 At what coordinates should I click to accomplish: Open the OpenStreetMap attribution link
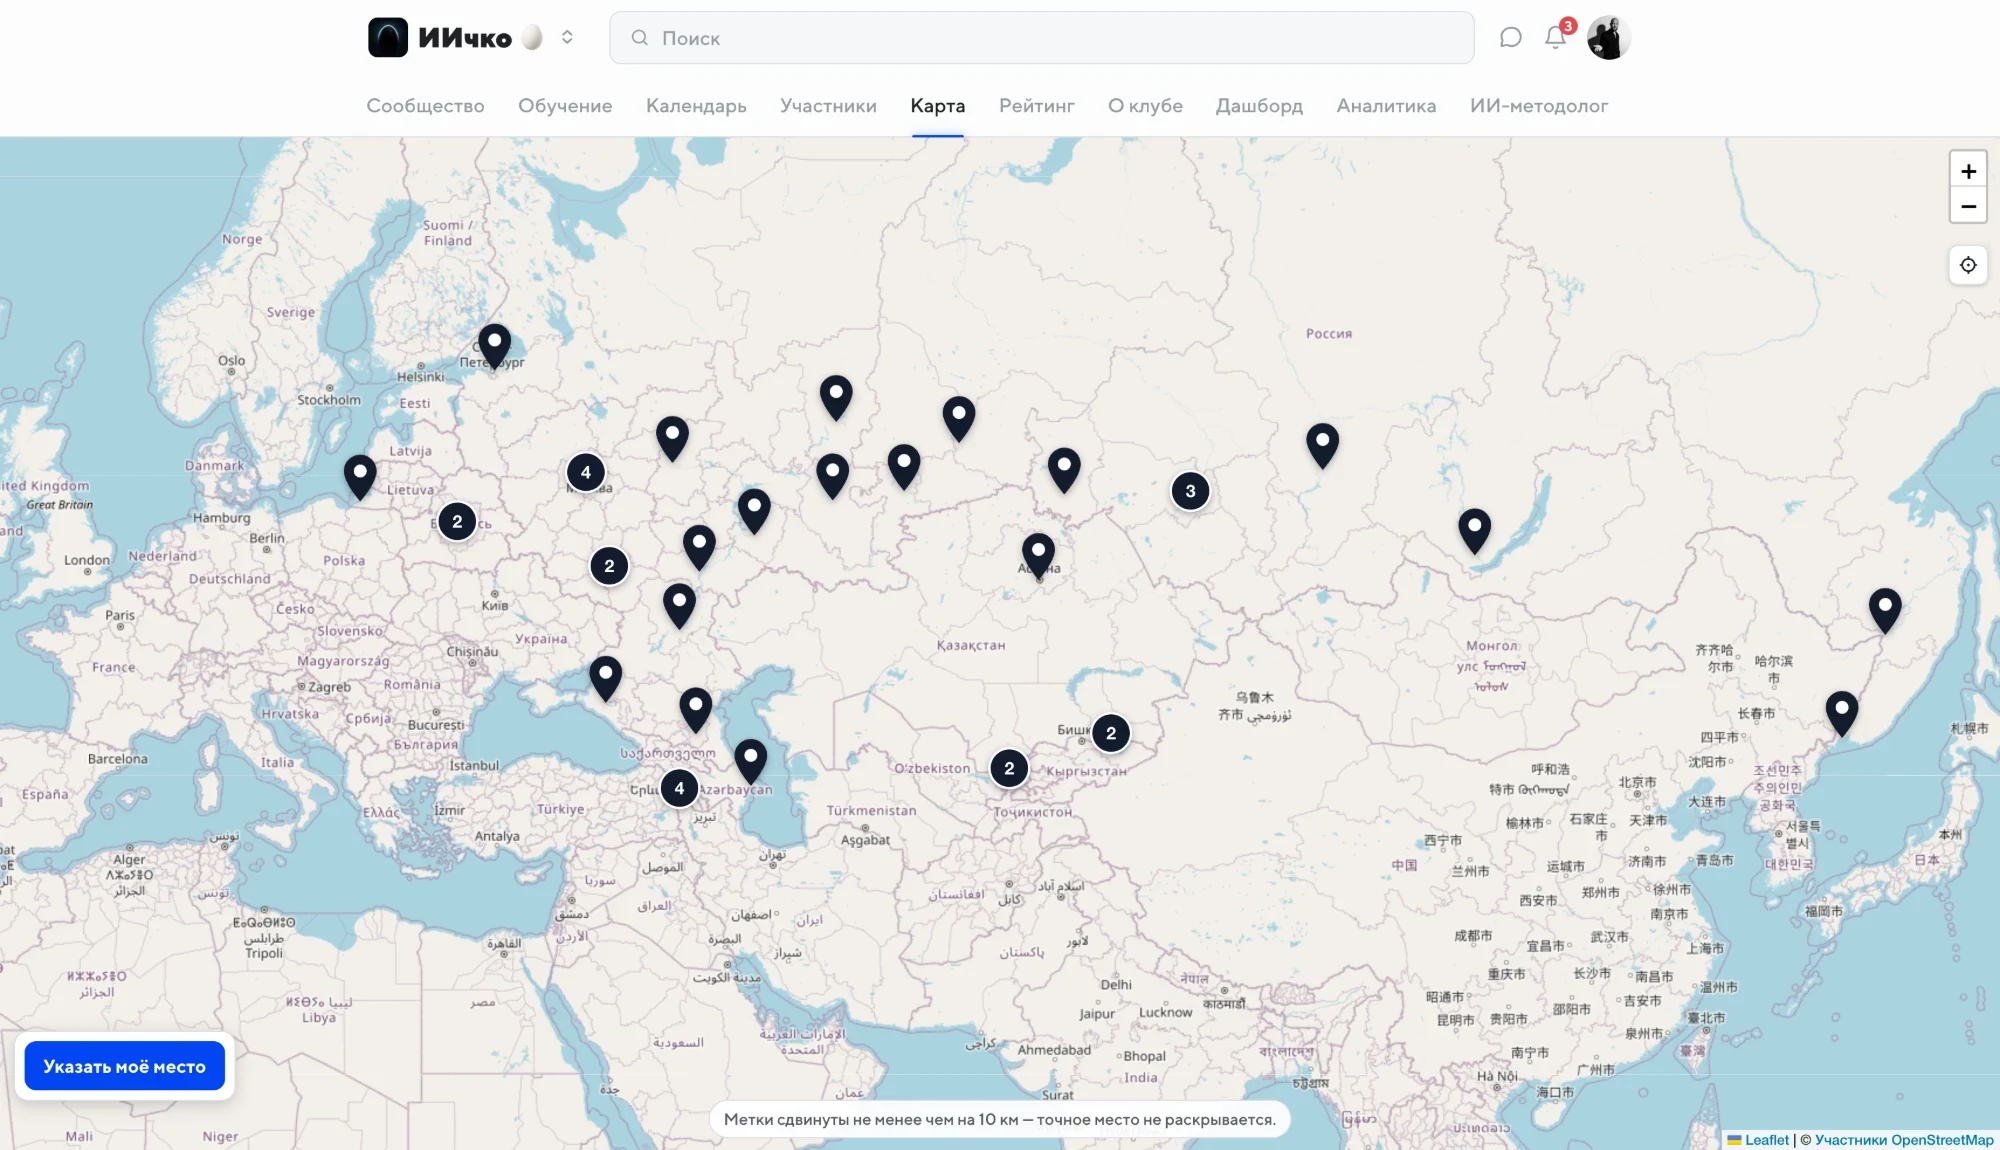[1942, 1140]
